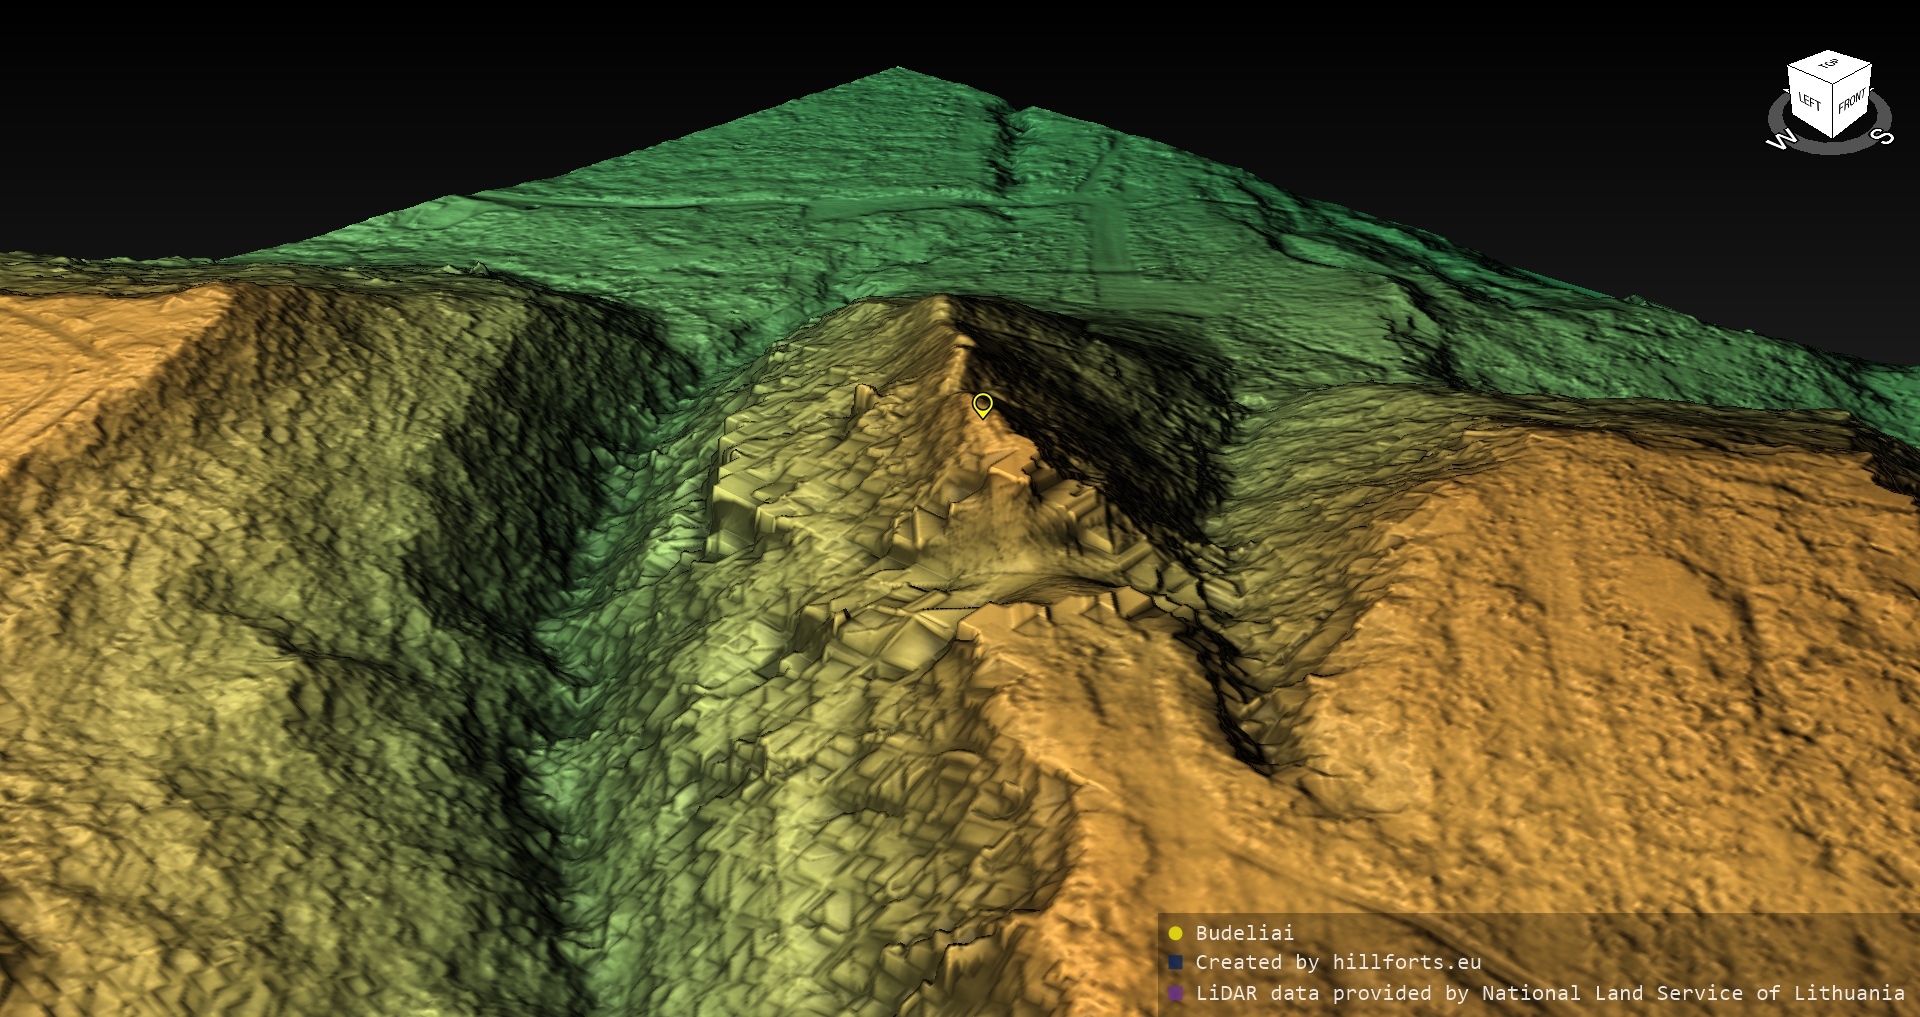Image resolution: width=1920 pixels, height=1017 pixels.
Task: Click the cube edge between LEFT and FRONT
Action: tap(1832, 110)
